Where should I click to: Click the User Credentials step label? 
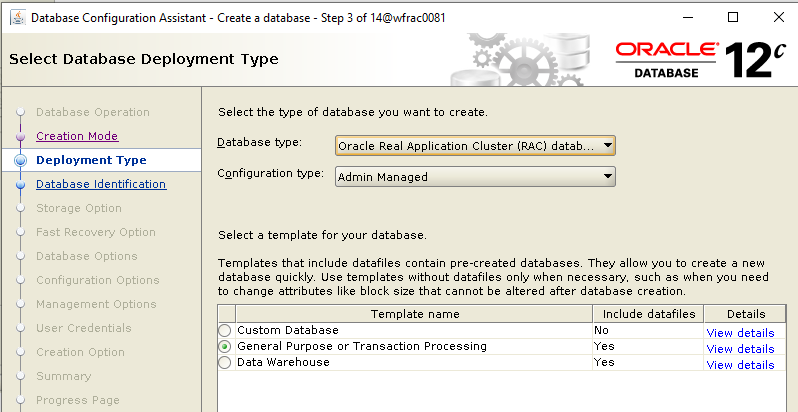pos(84,328)
